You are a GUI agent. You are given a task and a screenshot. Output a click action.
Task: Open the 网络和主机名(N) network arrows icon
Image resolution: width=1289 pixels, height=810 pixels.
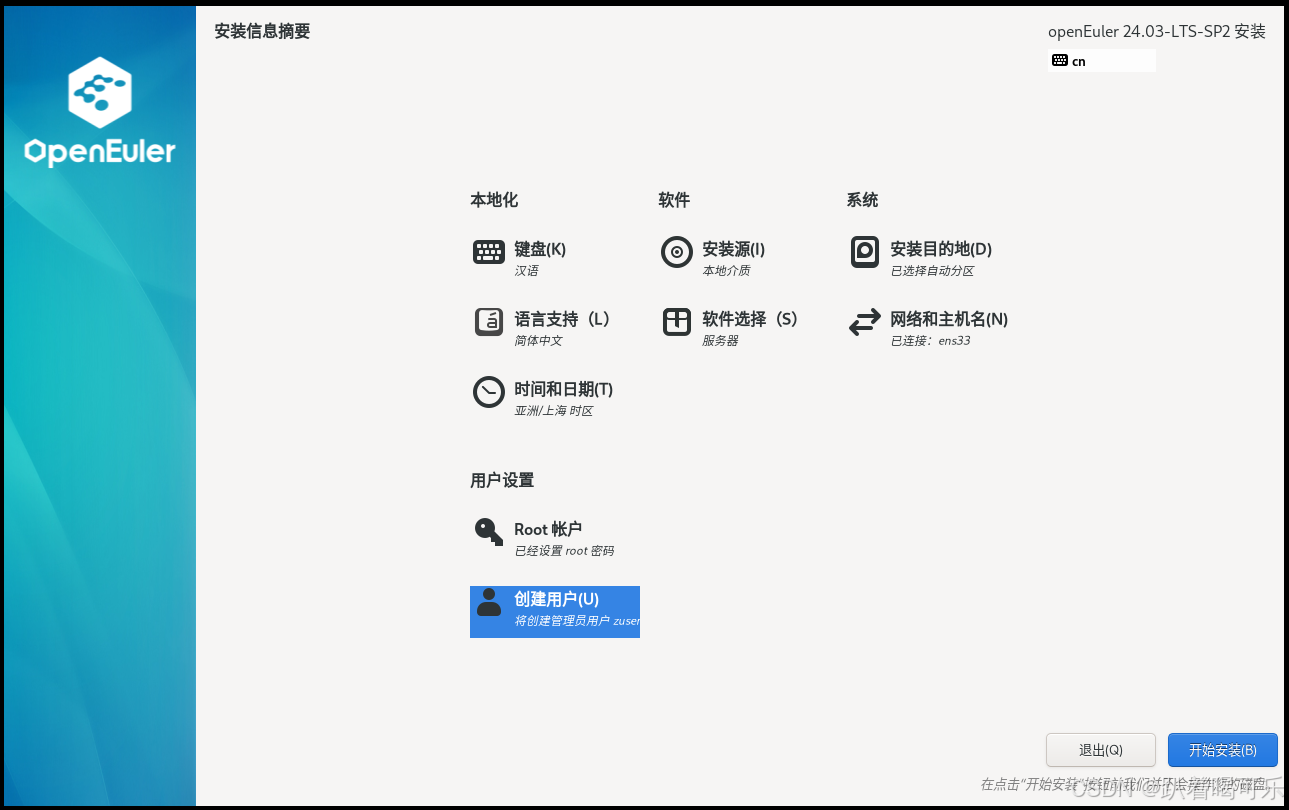pos(864,322)
